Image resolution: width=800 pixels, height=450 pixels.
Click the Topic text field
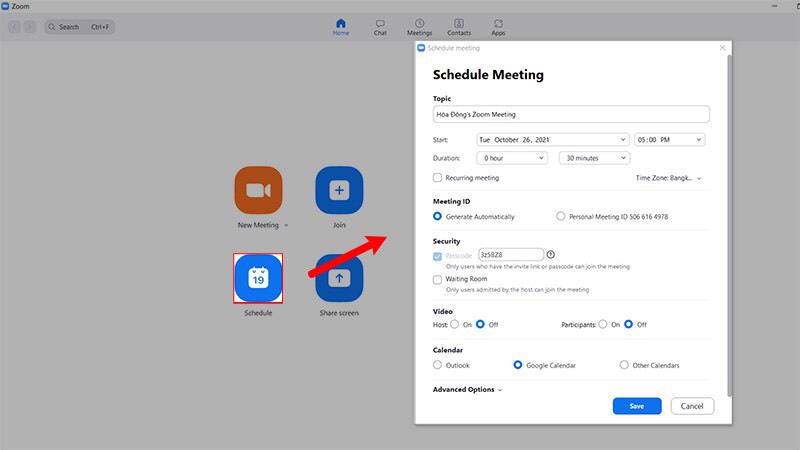[x=571, y=114]
